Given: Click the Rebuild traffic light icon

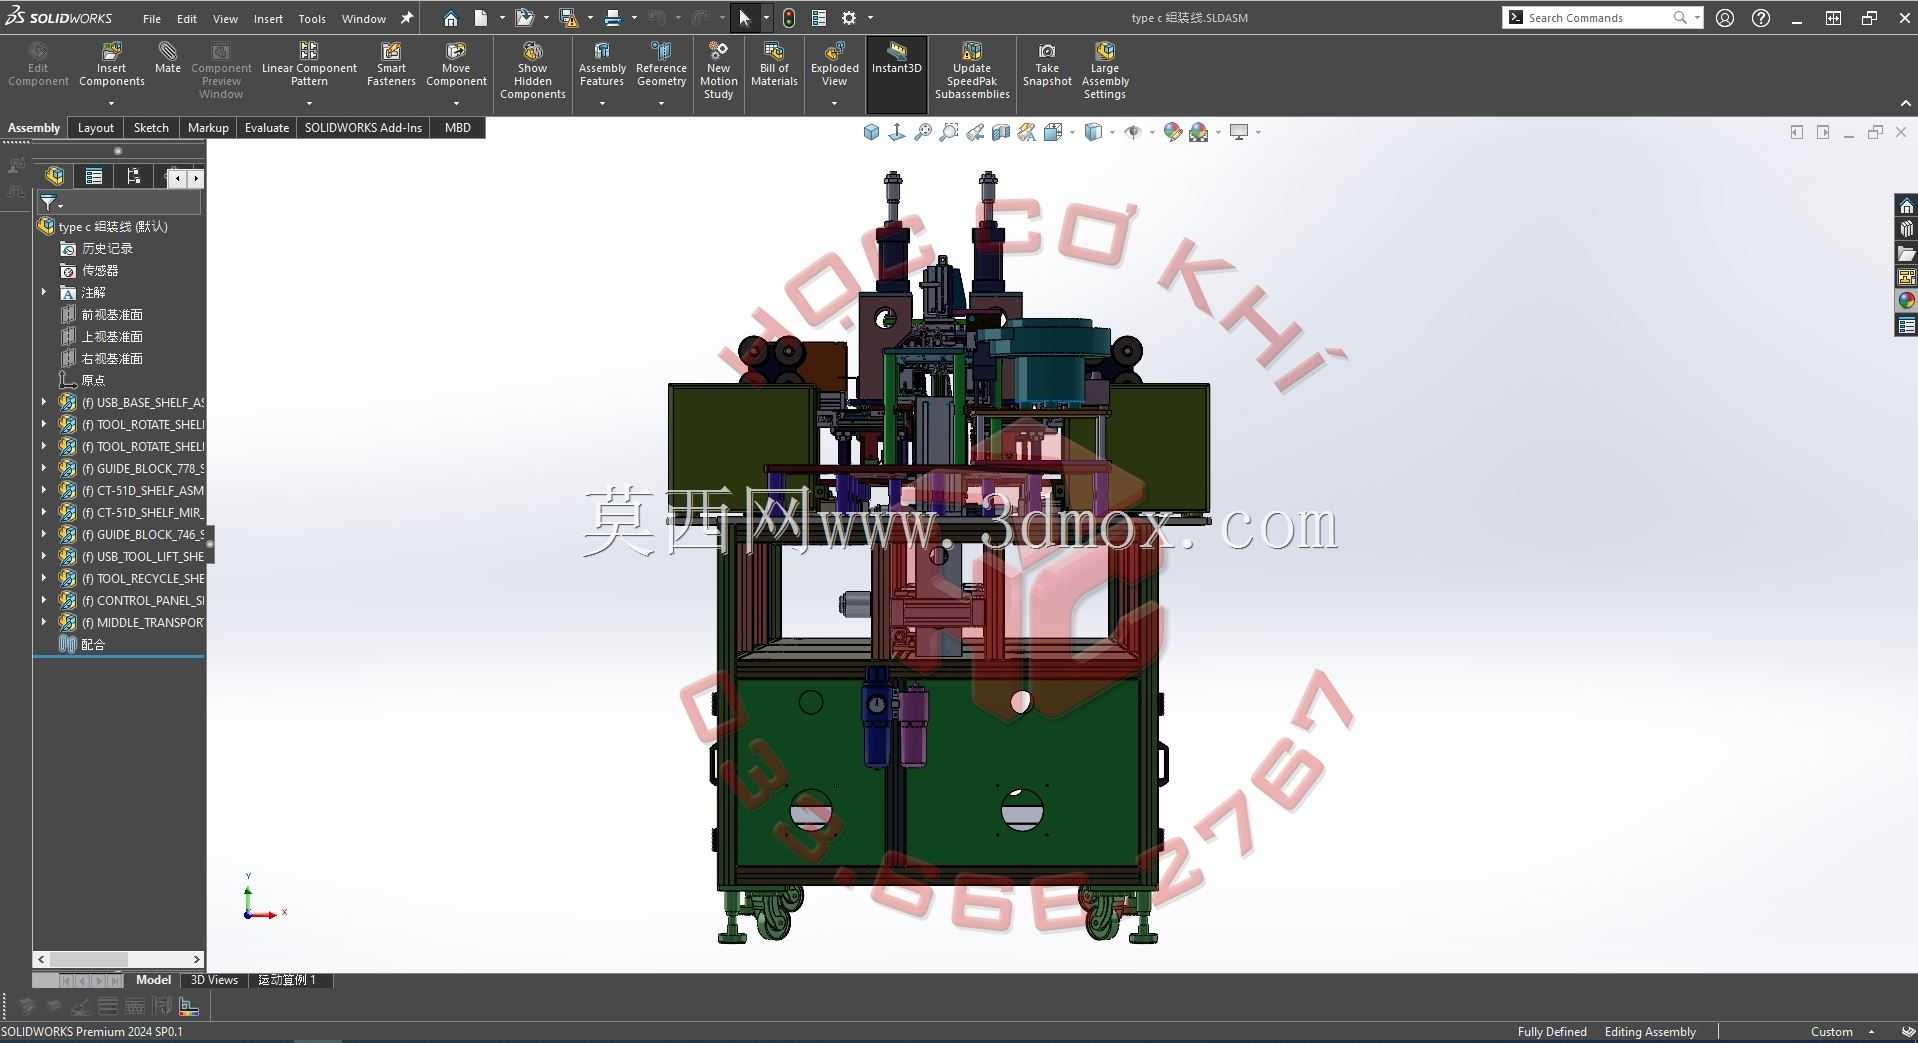Looking at the screenshot, I should point(789,18).
